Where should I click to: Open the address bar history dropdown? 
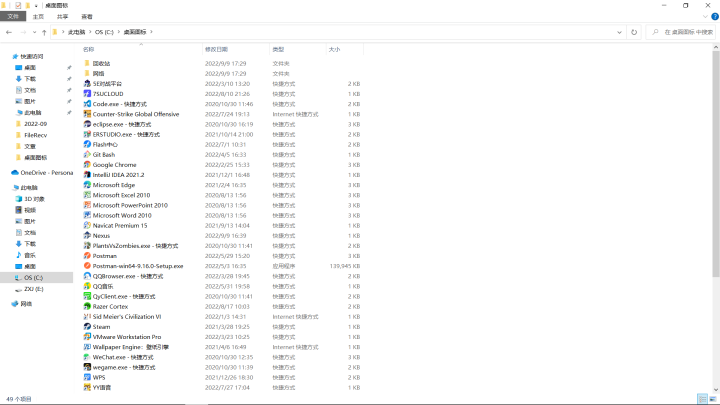tap(619, 32)
